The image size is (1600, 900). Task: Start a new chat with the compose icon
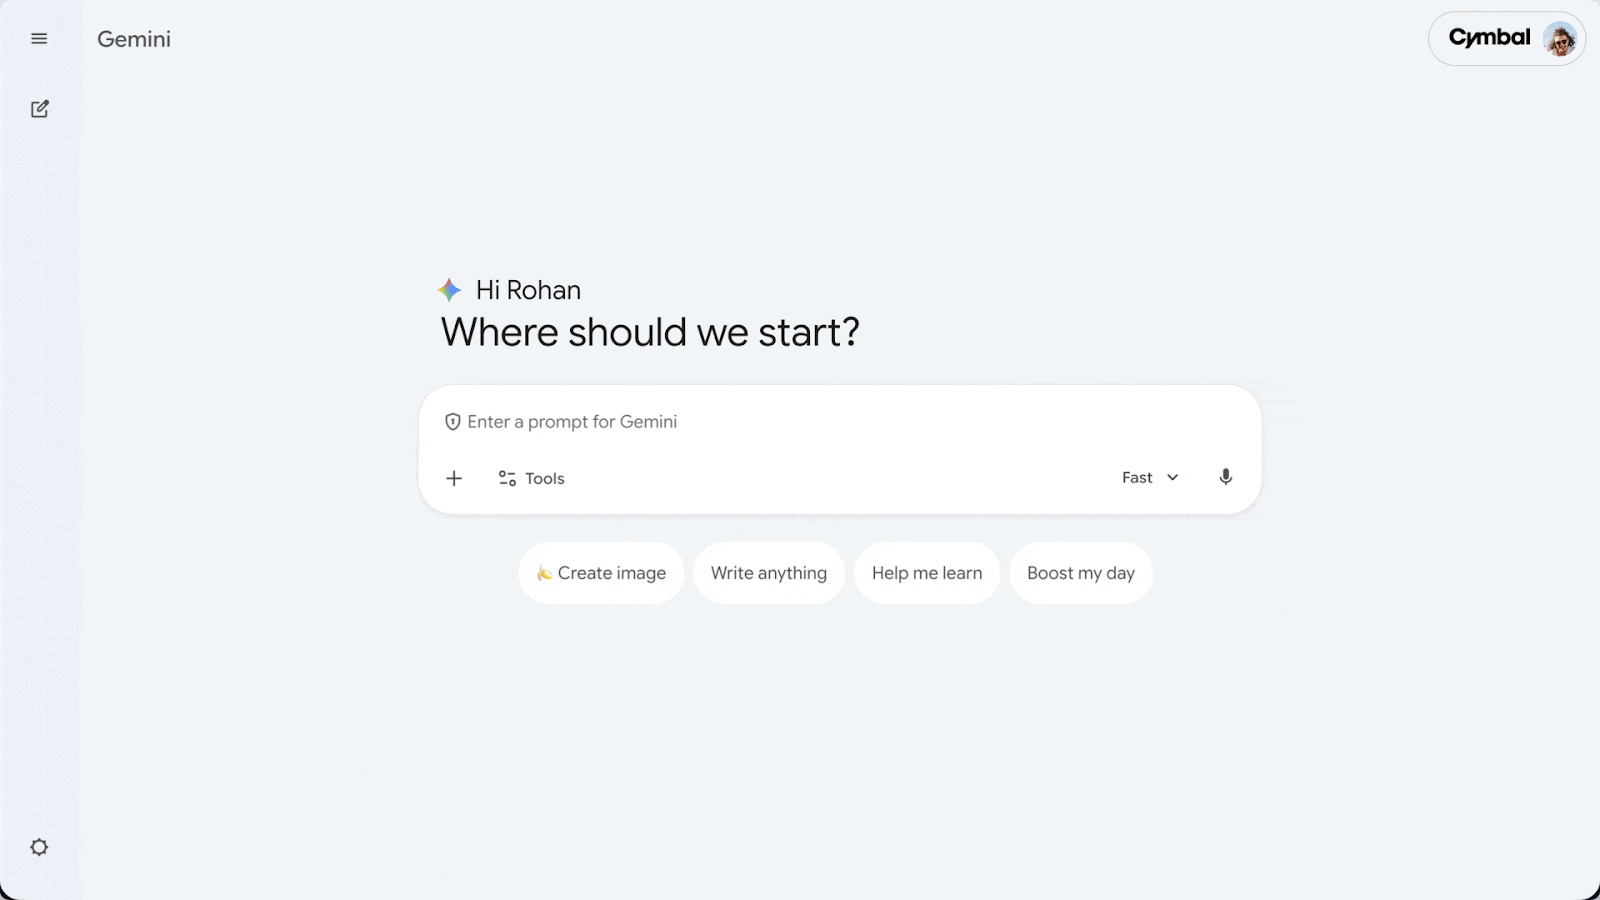coord(40,108)
